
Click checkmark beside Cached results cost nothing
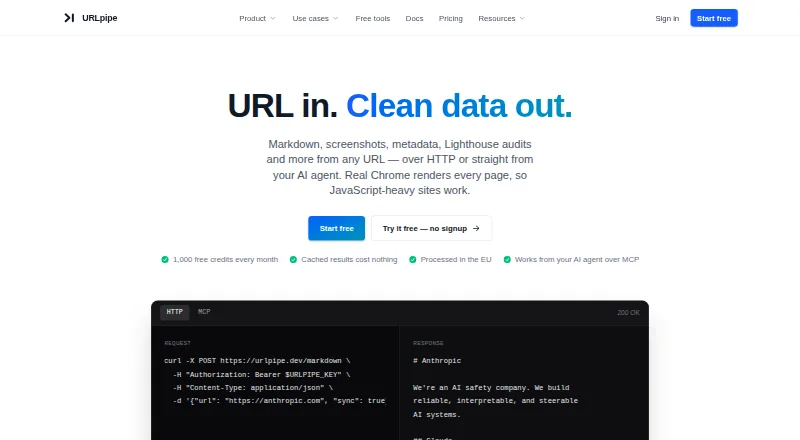293,259
